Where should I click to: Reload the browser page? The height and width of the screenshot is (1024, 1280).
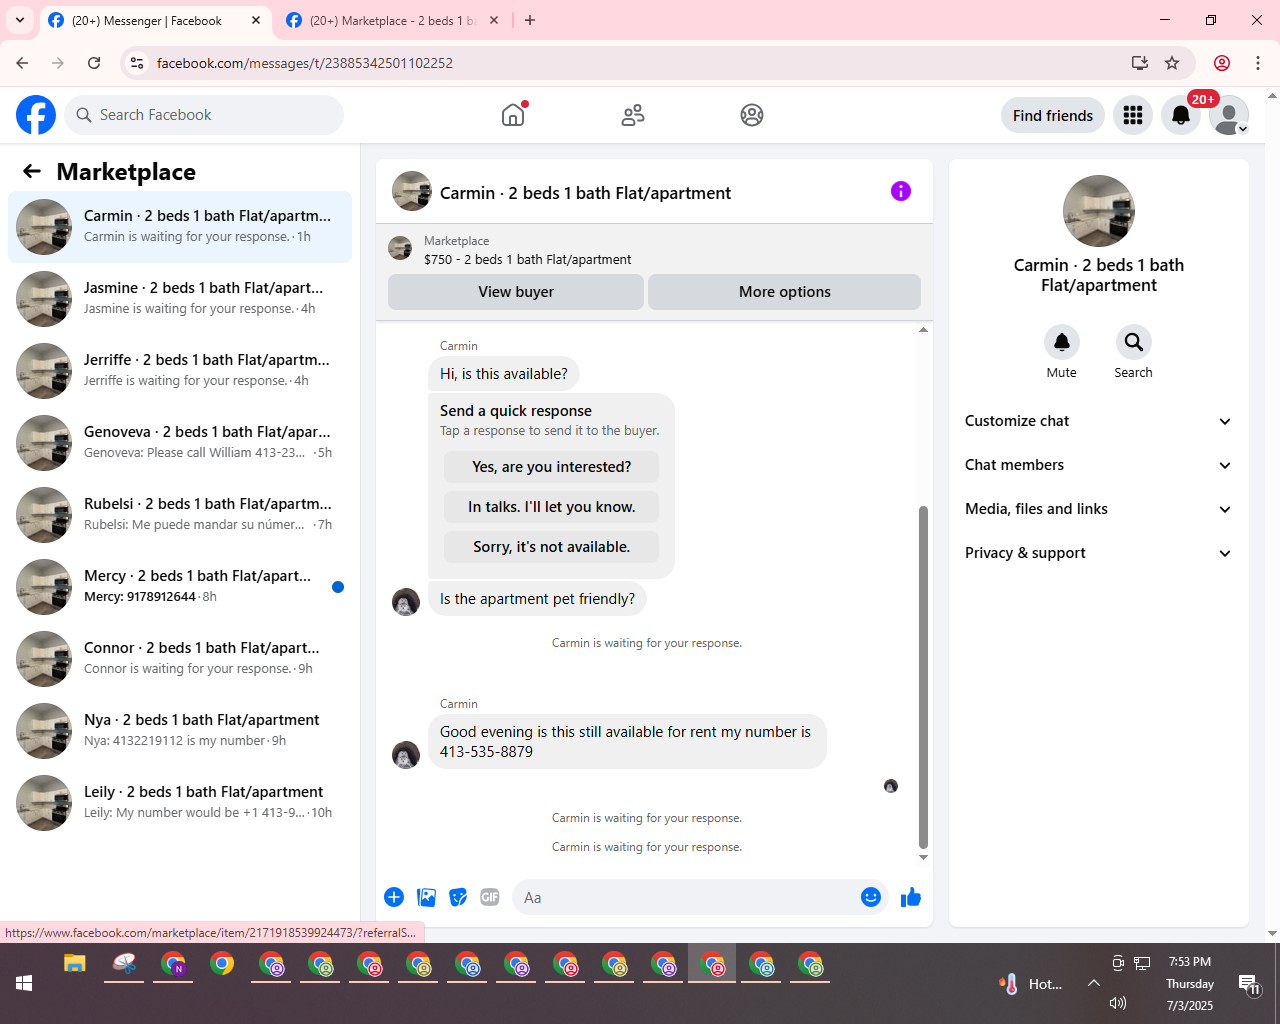click(94, 63)
